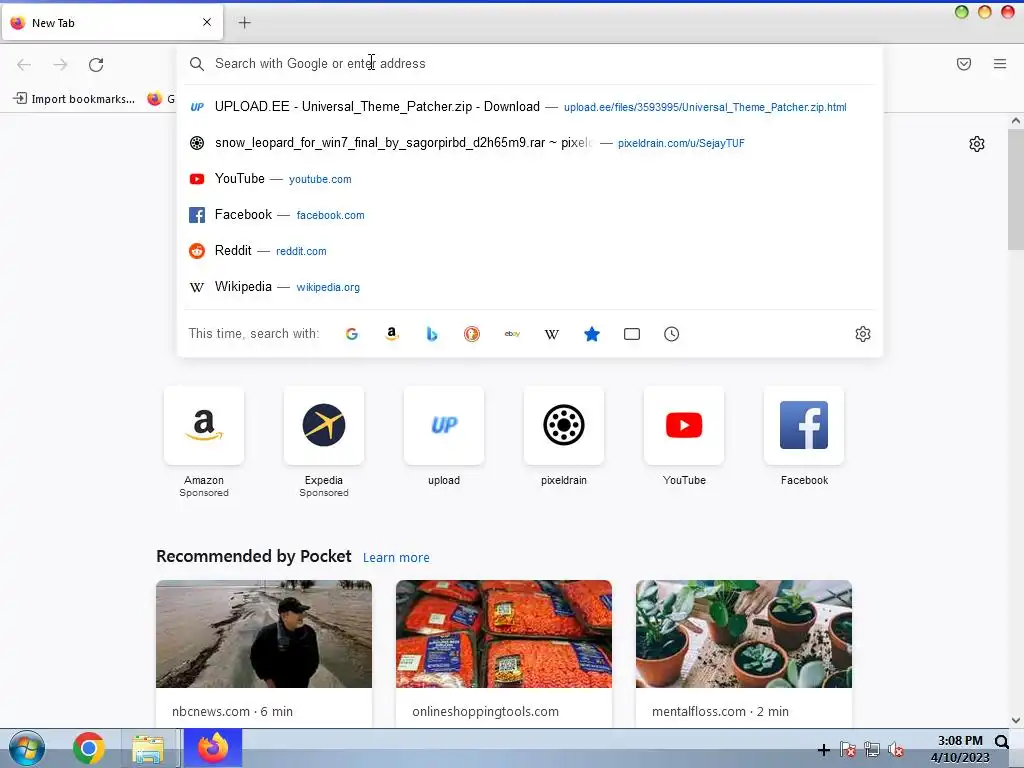Click page vertical scrollbar thumb
The image size is (1024, 768).
[x=1016, y=189]
